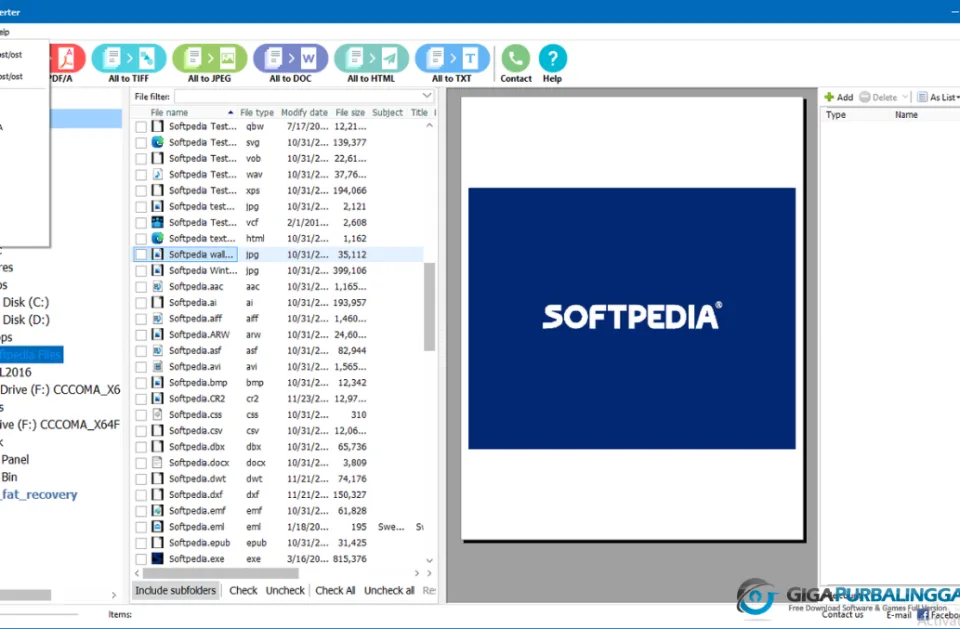The image size is (960, 629).
Task: Sort by Modify date column
Action: point(304,113)
